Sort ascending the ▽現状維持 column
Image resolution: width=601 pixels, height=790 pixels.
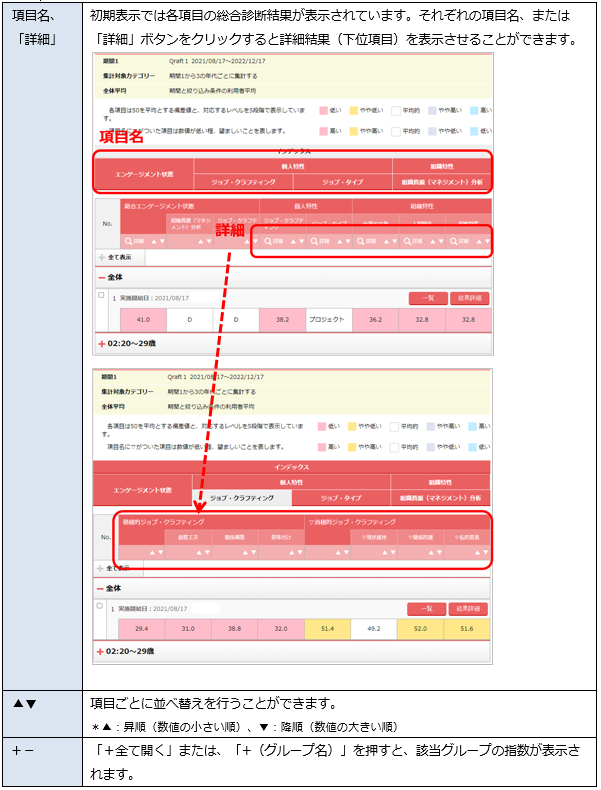385,553
